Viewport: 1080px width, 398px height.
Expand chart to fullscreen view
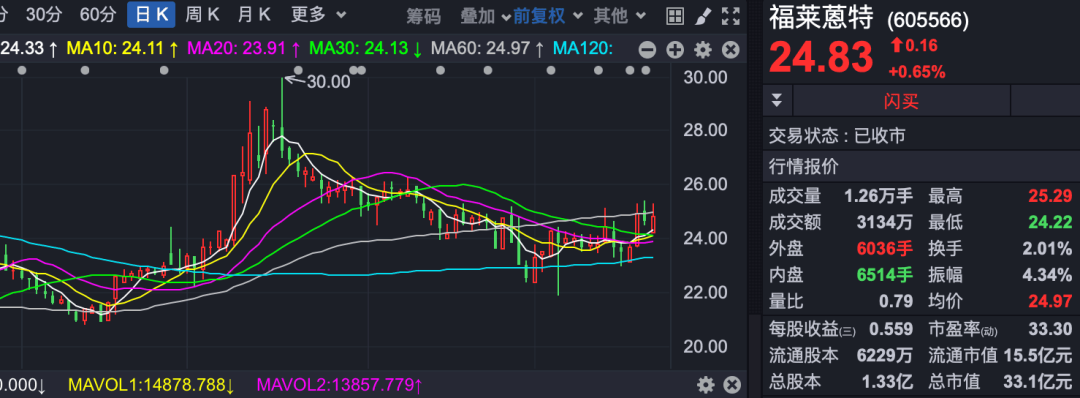[730, 17]
